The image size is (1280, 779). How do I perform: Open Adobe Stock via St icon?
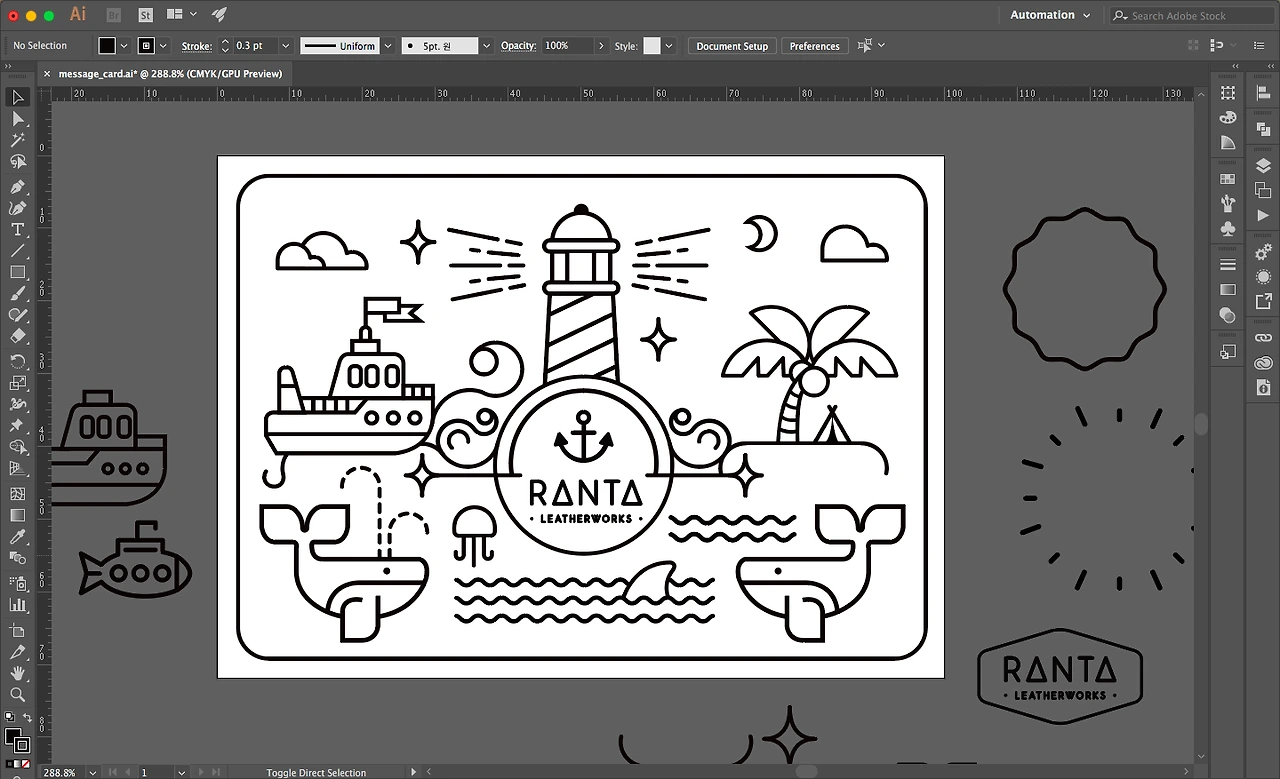point(145,15)
